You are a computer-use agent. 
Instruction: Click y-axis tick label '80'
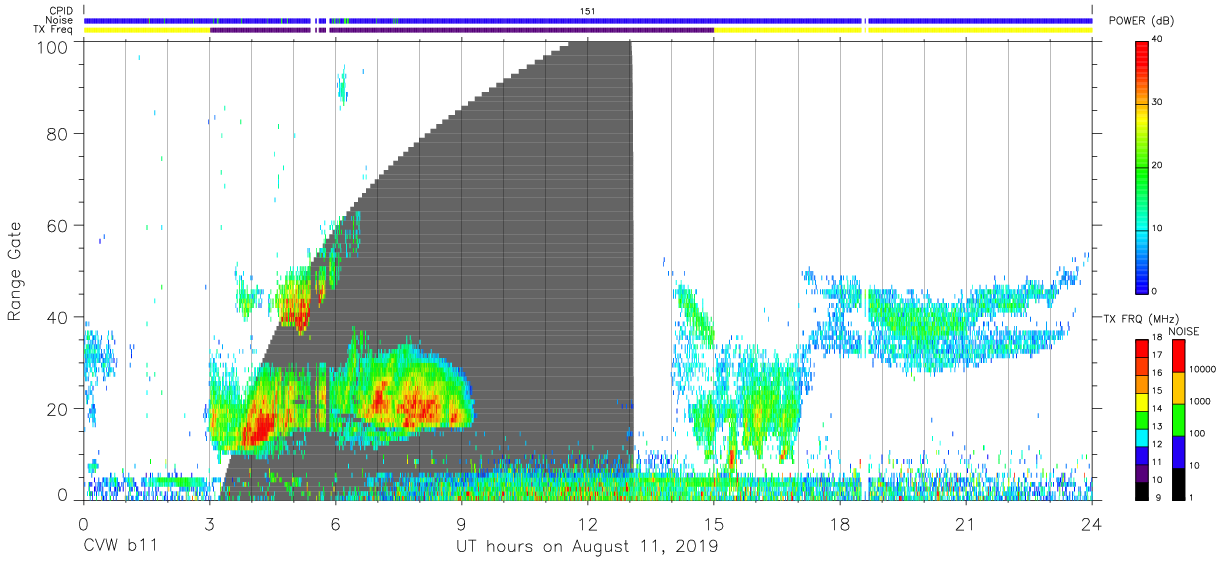coord(58,134)
